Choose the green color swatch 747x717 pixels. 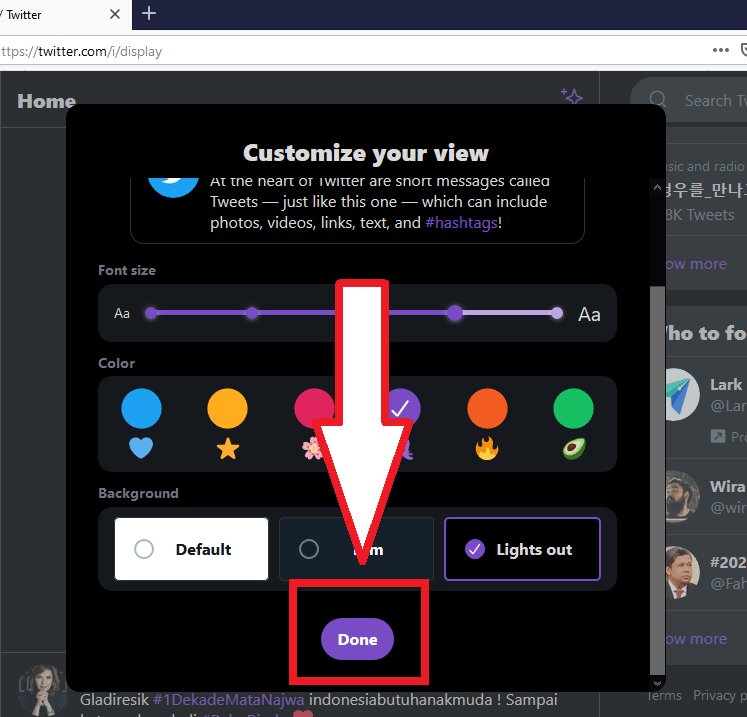(x=574, y=408)
